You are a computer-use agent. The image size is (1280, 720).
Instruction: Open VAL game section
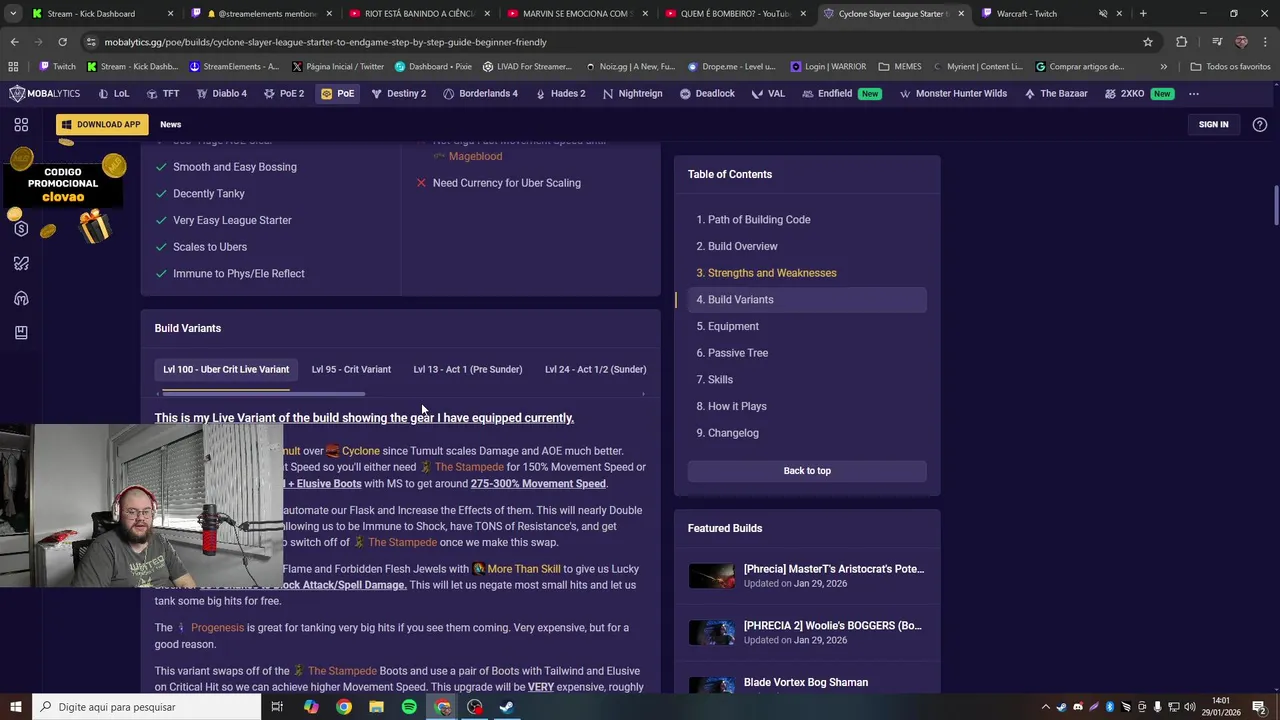[768, 93]
